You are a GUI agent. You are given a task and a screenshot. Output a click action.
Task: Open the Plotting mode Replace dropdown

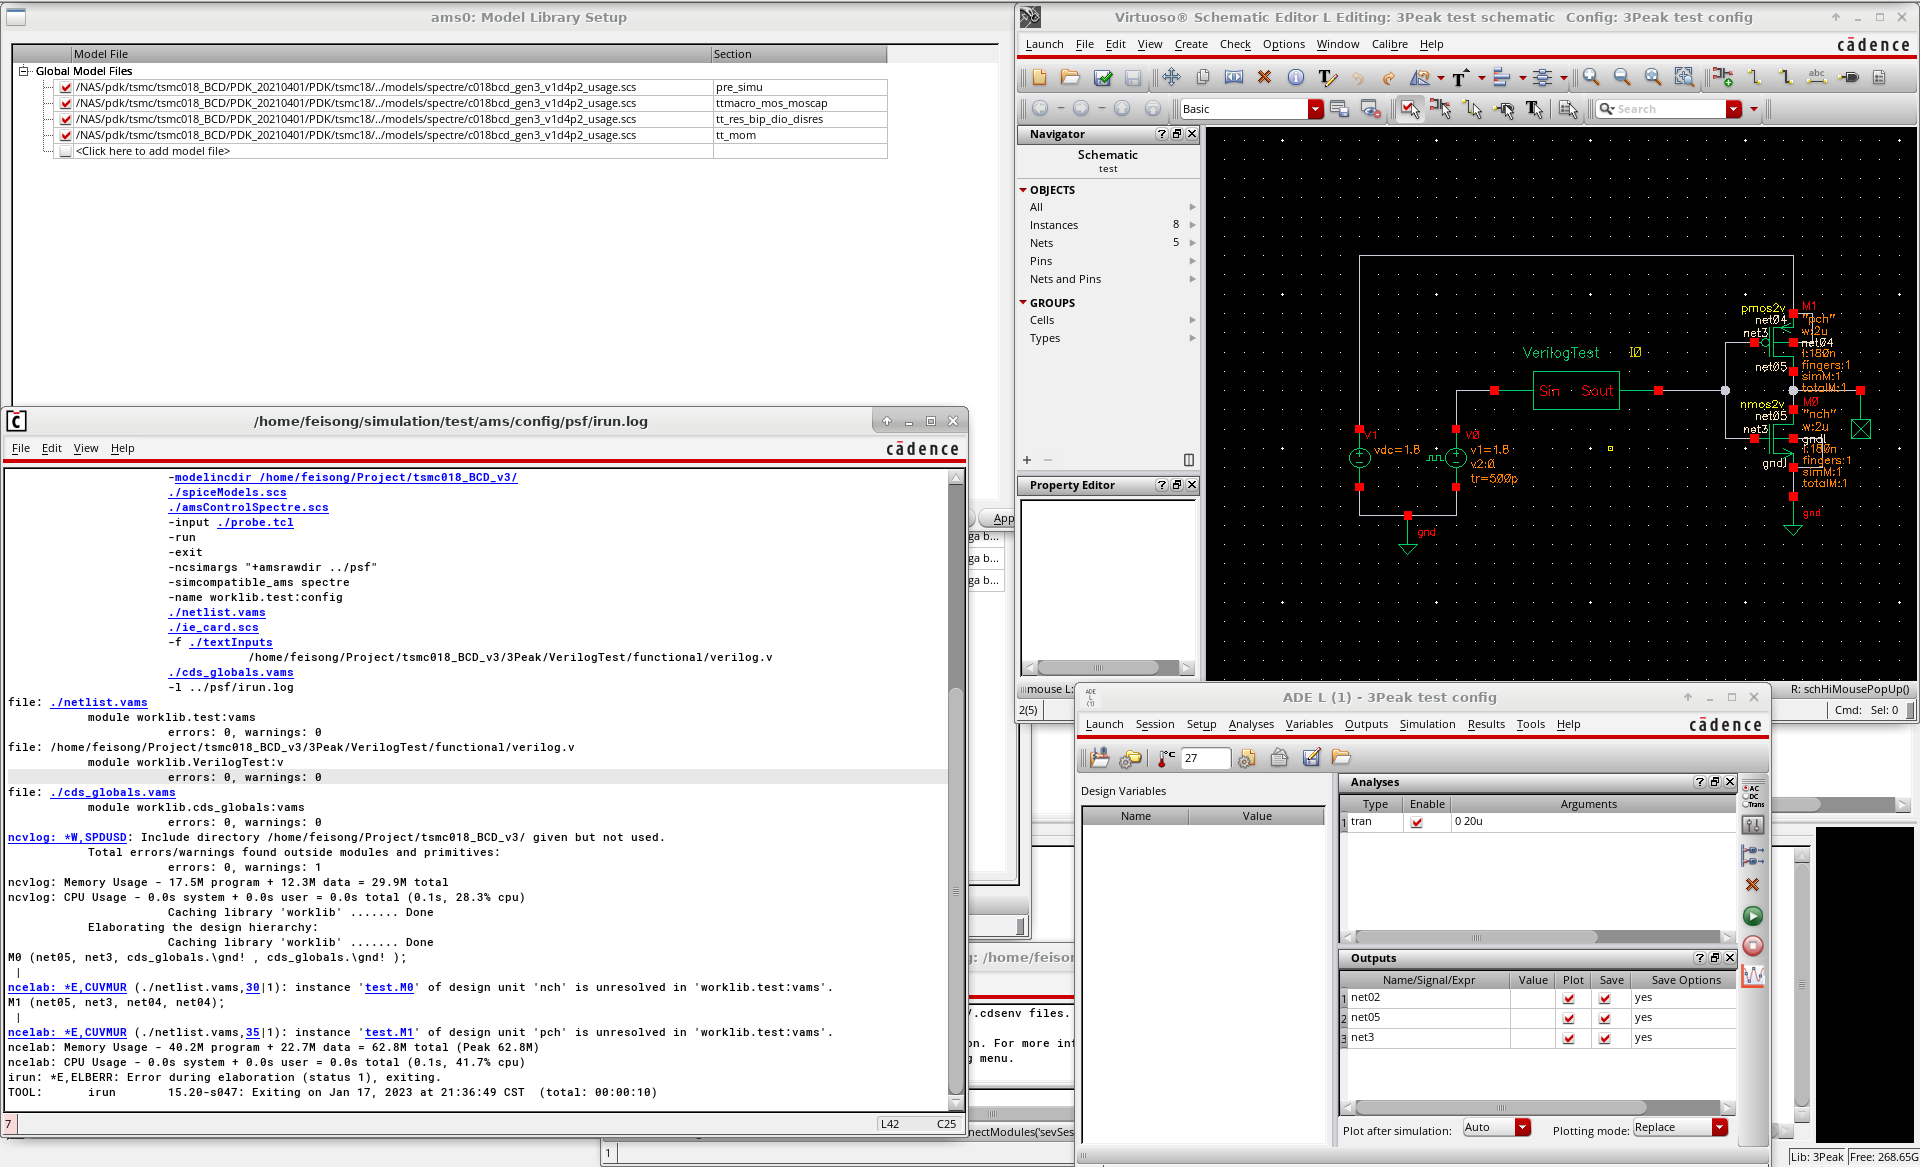point(1720,1128)
